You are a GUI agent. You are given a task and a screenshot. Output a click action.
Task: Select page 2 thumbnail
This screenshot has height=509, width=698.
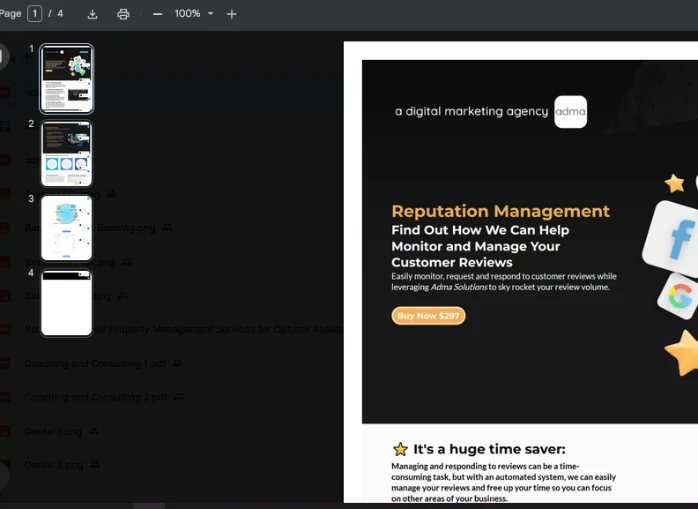[66, 153]
